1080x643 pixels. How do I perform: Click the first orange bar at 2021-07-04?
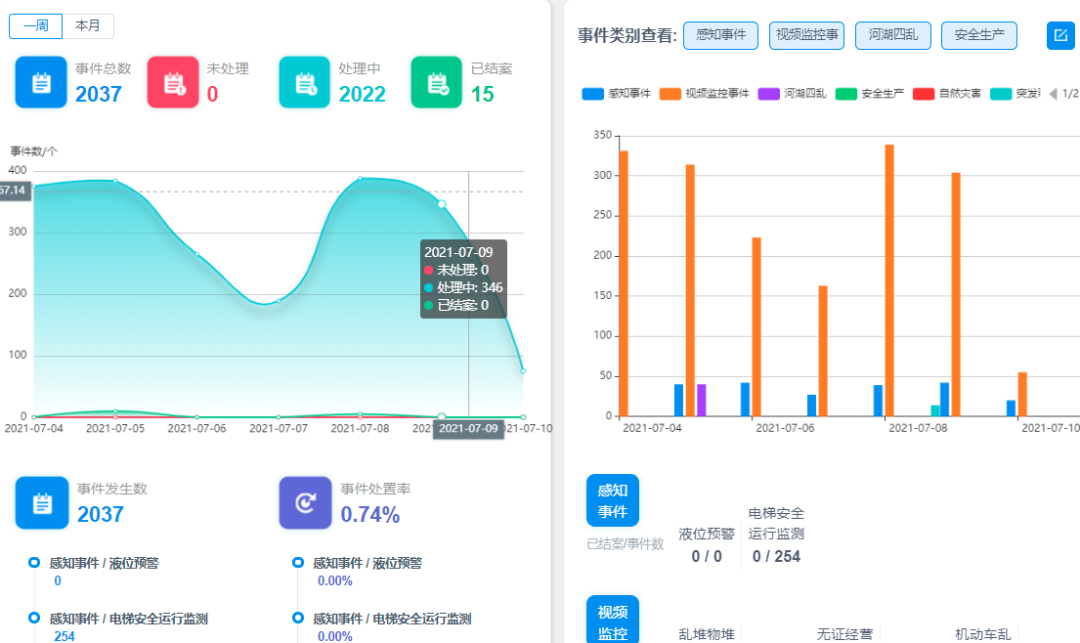(x=623, y=284)
